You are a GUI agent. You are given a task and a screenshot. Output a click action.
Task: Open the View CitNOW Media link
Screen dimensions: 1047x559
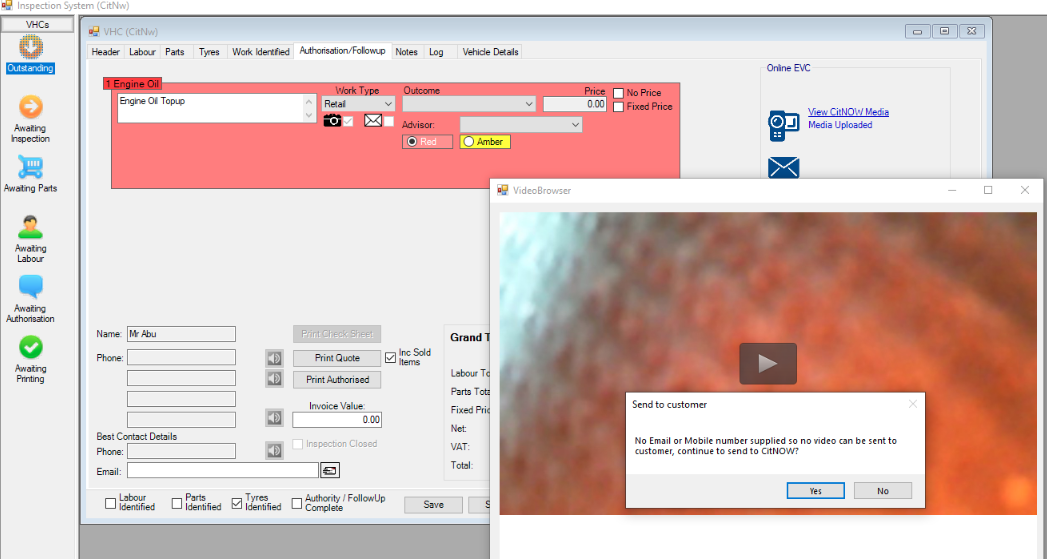(848, 112)
